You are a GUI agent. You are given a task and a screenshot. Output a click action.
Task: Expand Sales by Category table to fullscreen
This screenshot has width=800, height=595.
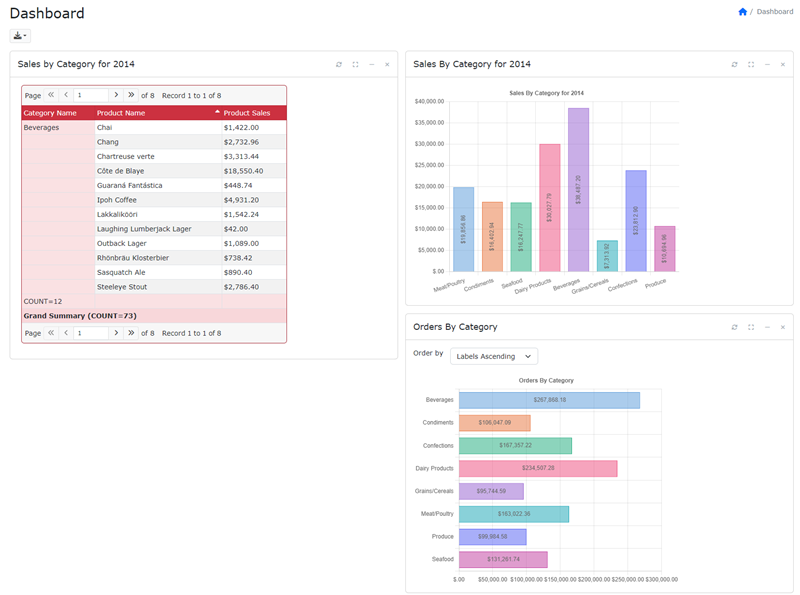click(355, 64)
